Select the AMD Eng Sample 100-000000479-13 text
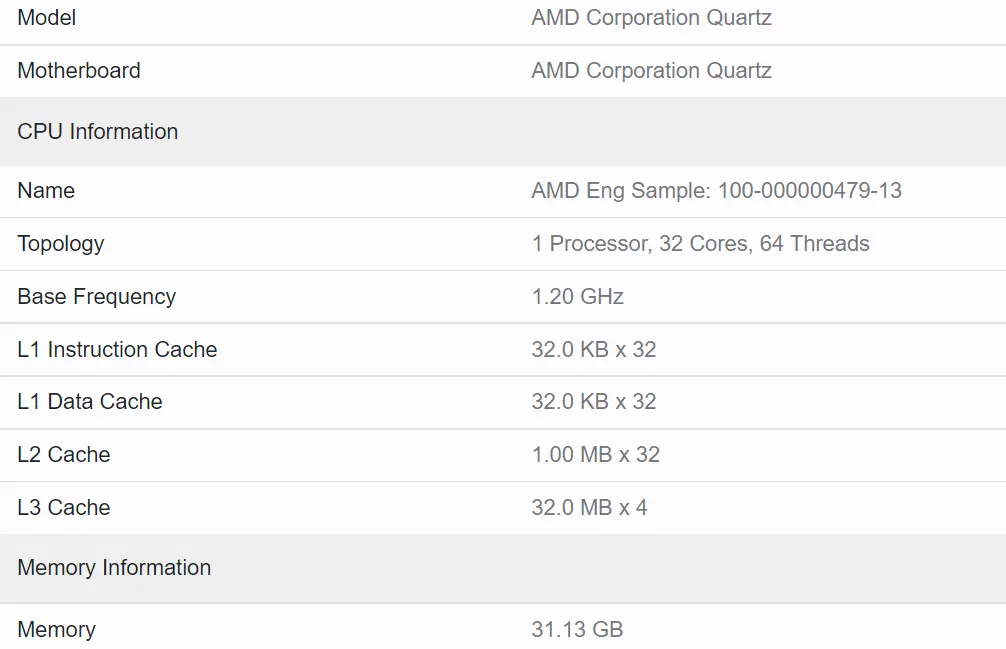The height and width of the screenshot is (649, 1006). point(716,191)
